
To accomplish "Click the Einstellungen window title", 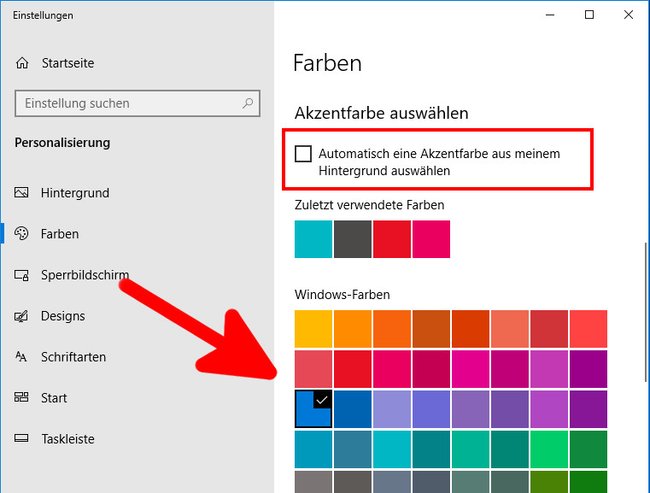I will 43,15.
